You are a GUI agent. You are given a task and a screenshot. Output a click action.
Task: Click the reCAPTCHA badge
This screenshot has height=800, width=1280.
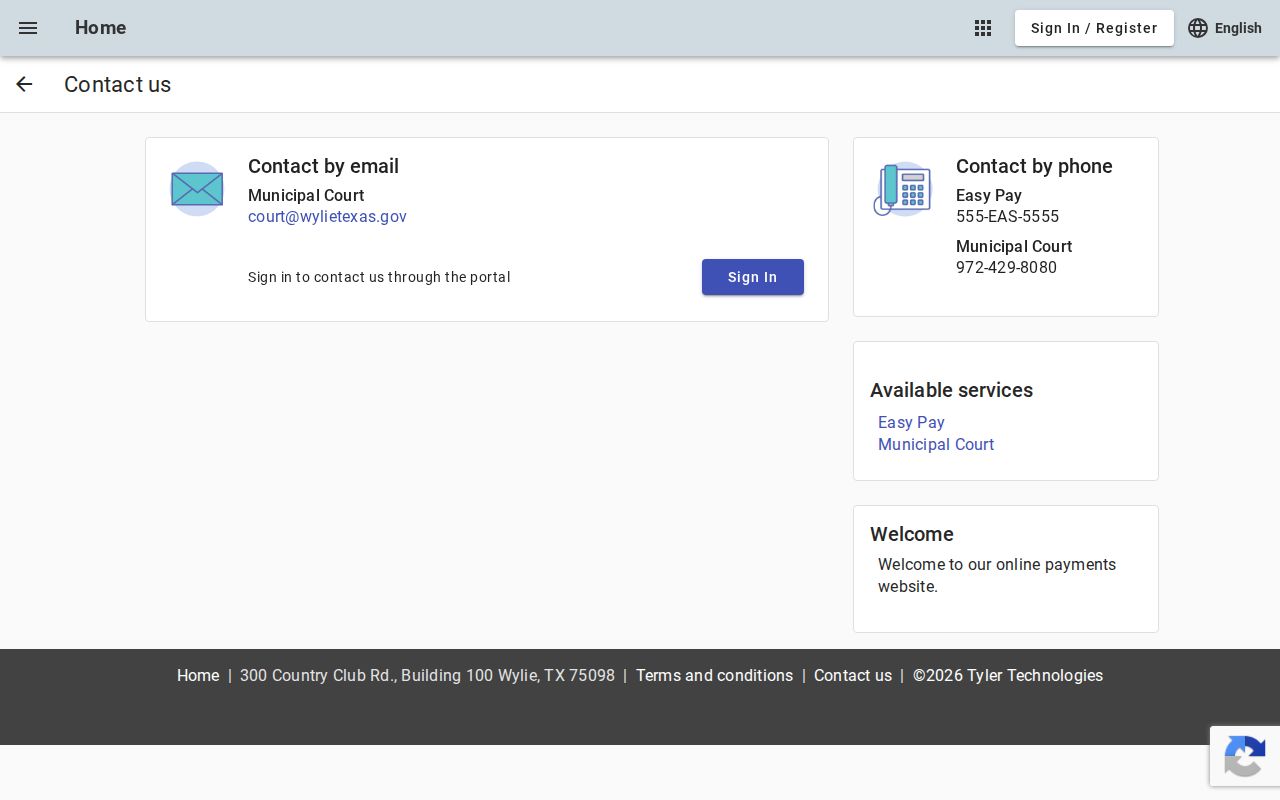coord(1245,756)
